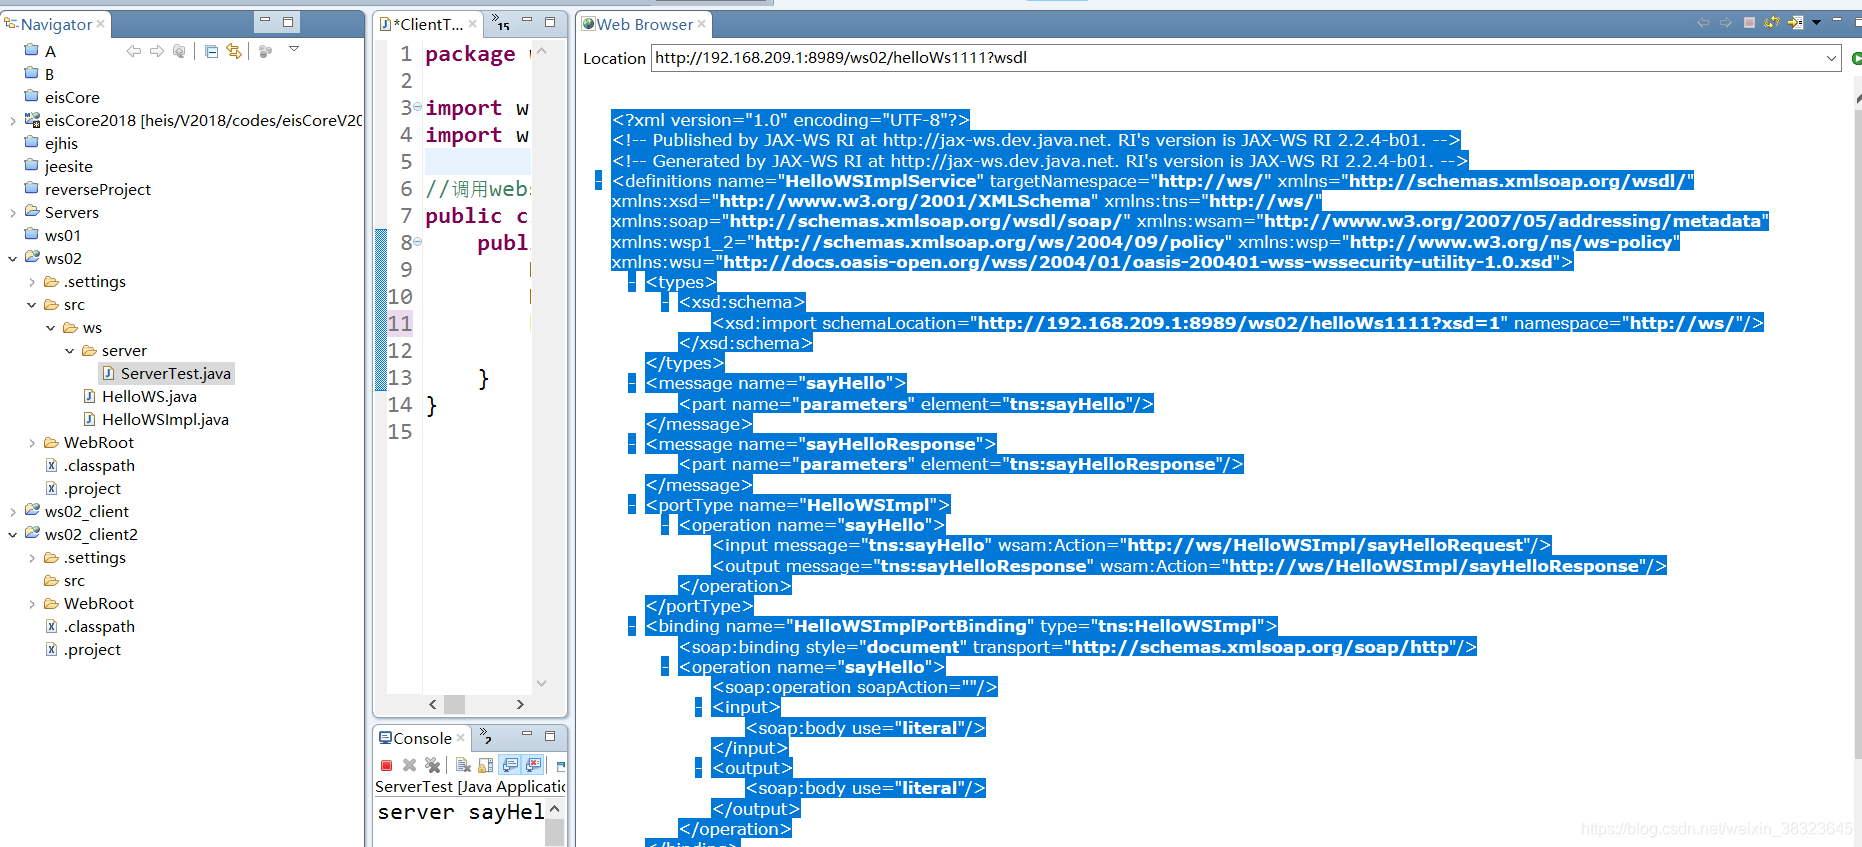Viewport: 1862px width, 847px height.
Task: Click Navigator Forward arrow icon
Action: (x=157, y=51)
